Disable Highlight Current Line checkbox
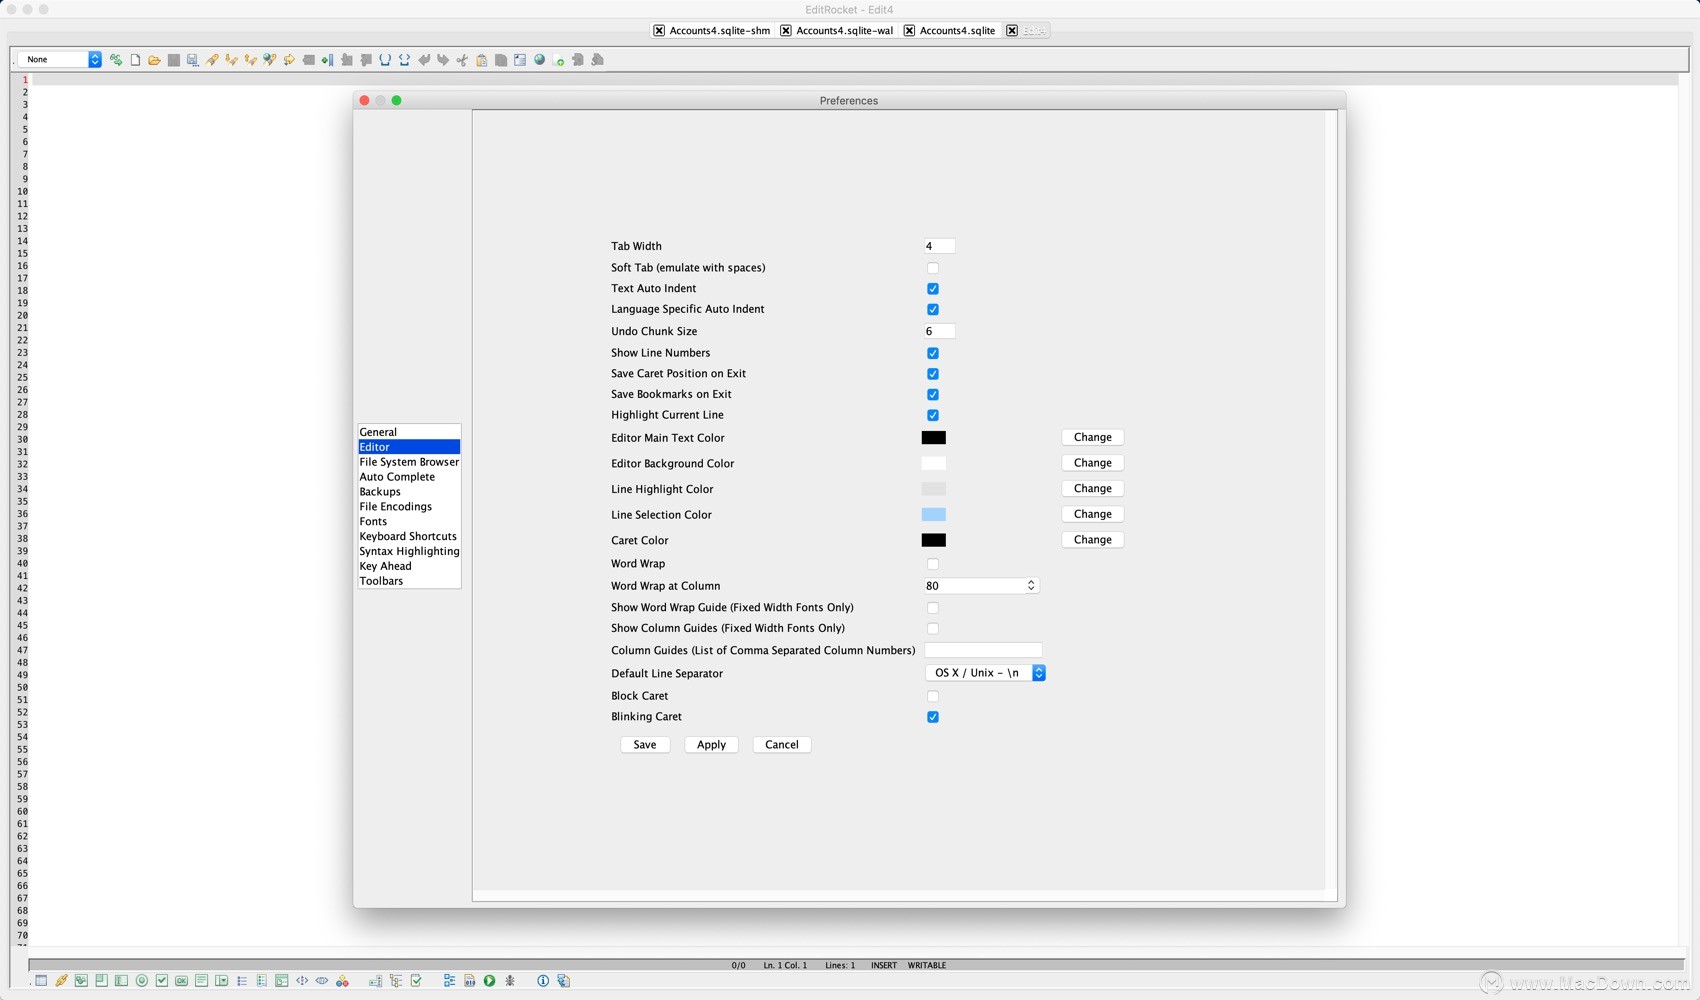 click(x=933, y=415)
